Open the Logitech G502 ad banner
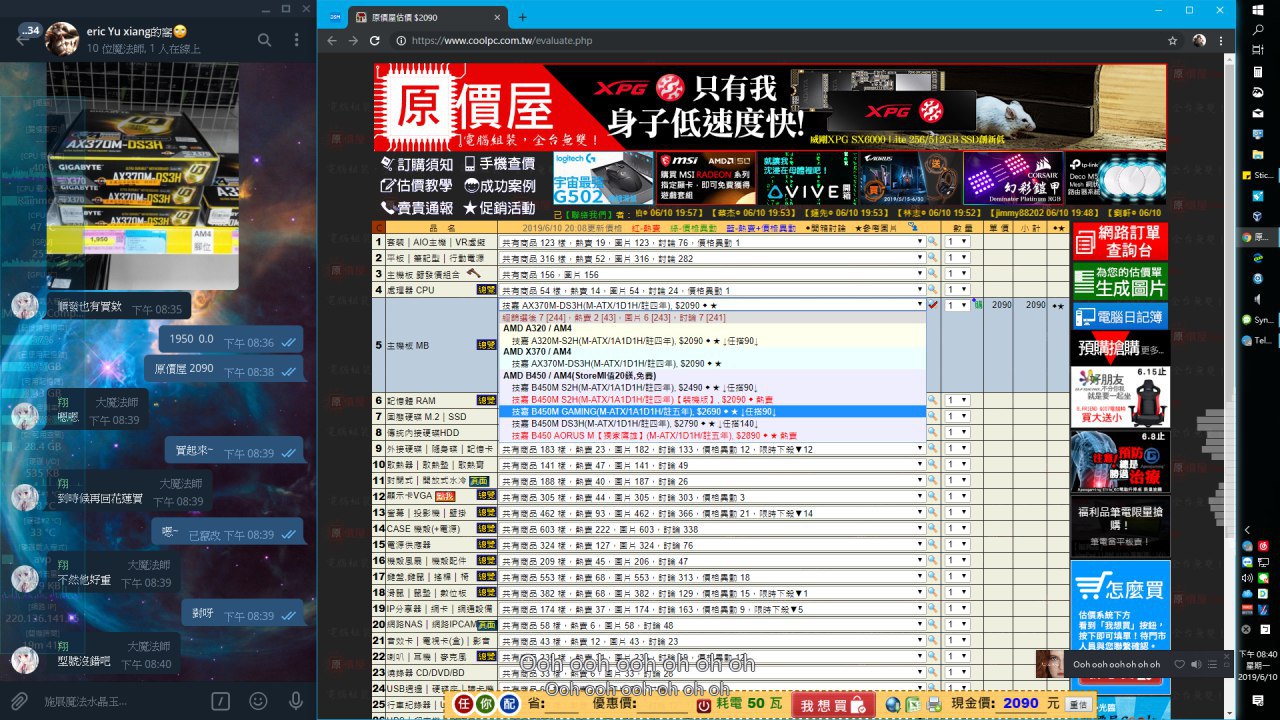Image resolution: width=1280 pixels, height=720 pixels. click(603, 178)
